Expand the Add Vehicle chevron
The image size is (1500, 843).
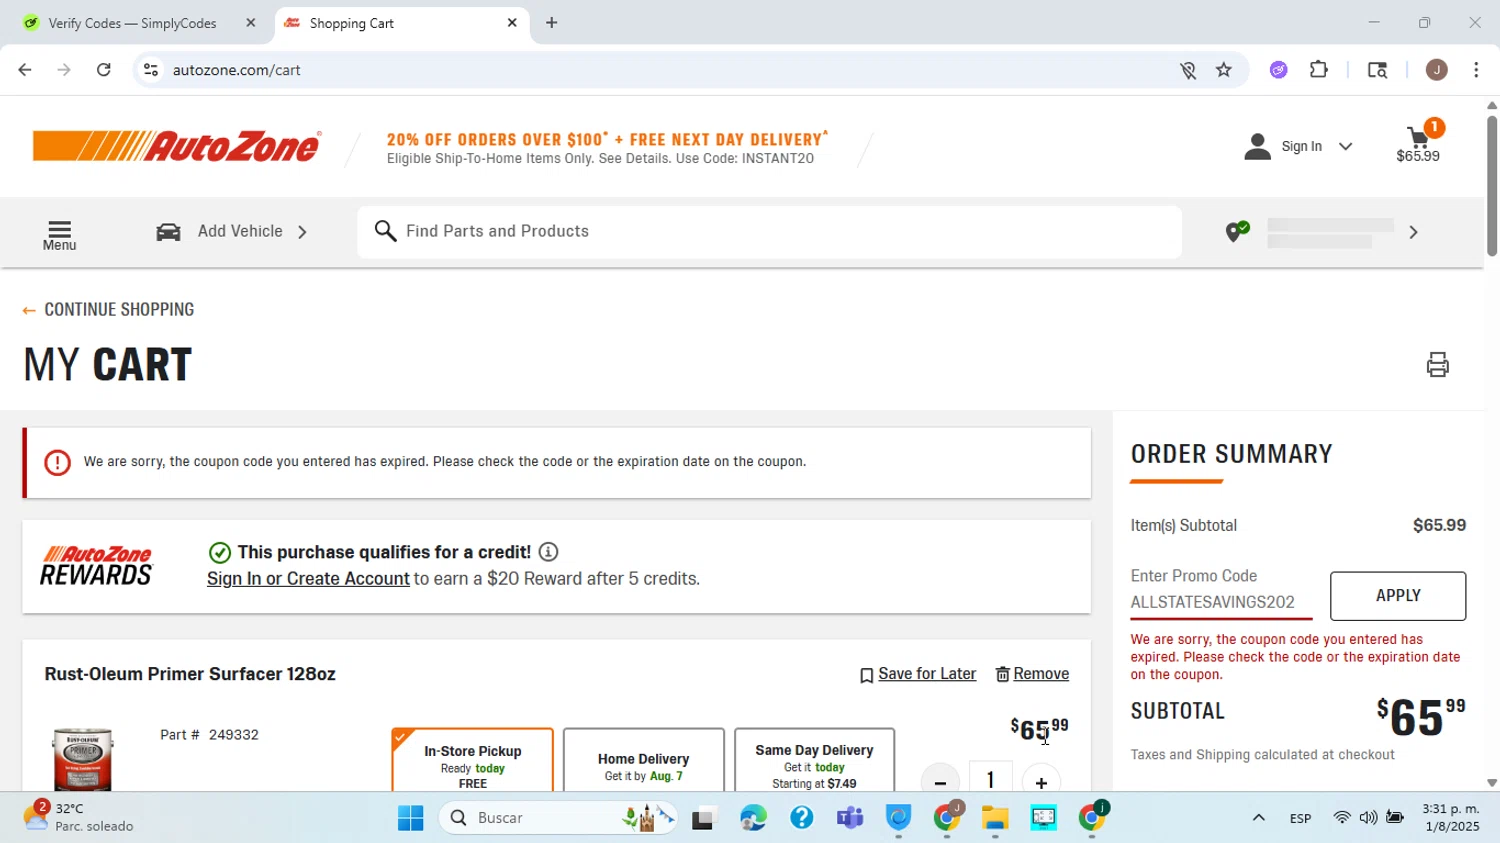tap(302, 232)
